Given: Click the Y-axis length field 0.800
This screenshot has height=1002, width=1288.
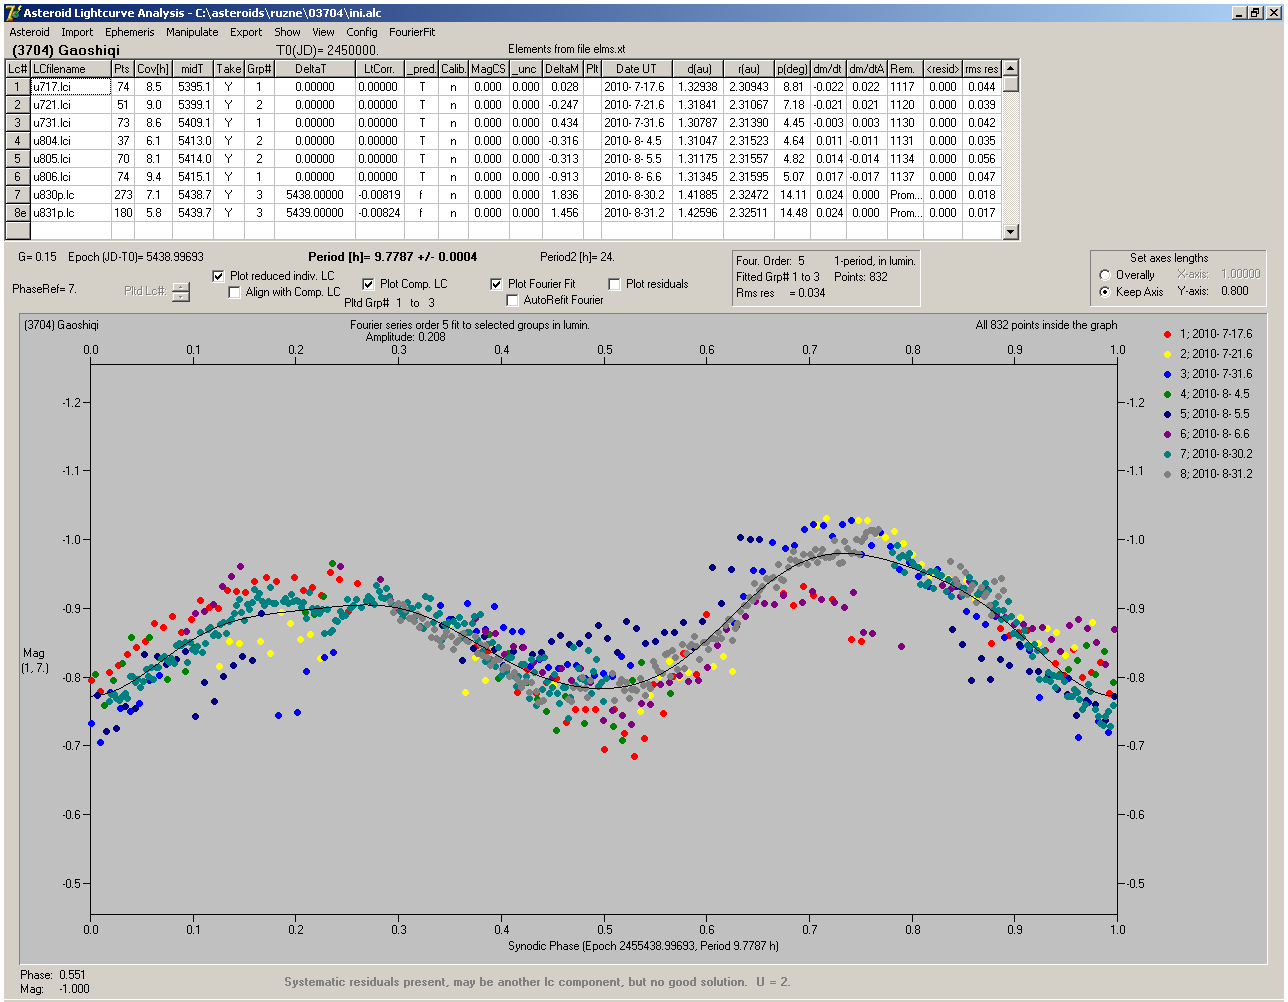Looking at the screenshot, I should [1234, 291].
